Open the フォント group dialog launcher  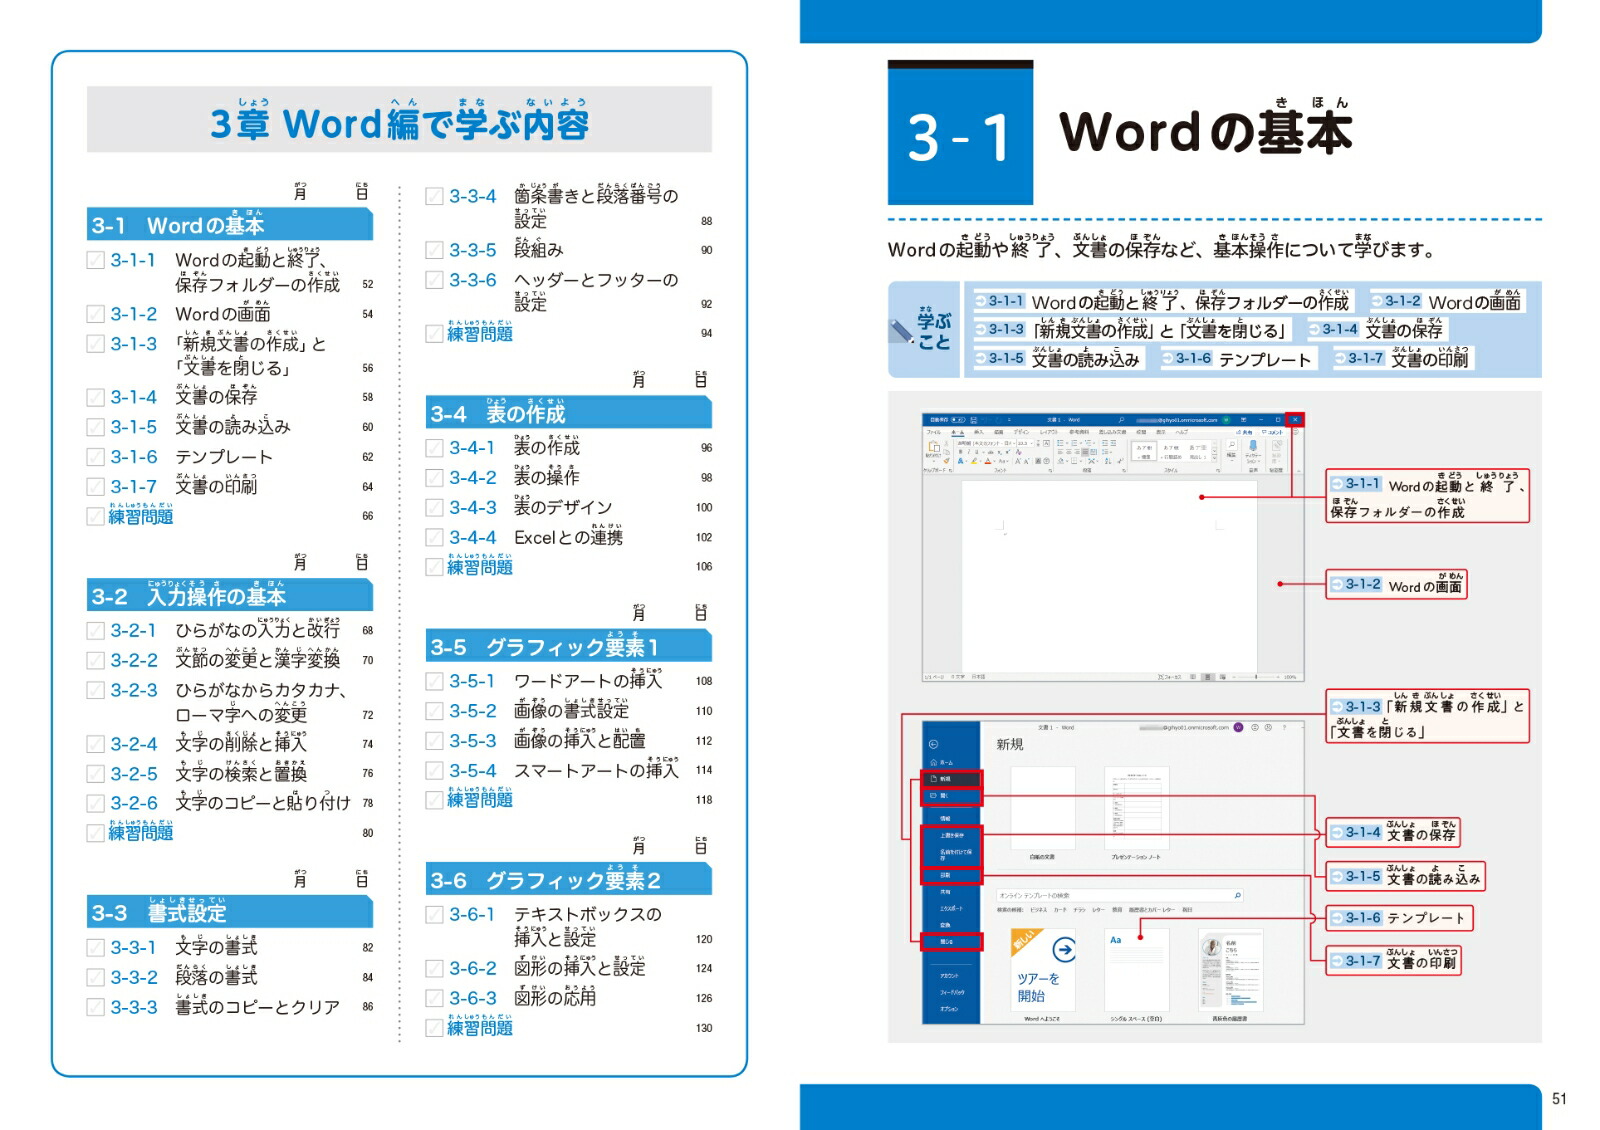tap(1050, 470)
